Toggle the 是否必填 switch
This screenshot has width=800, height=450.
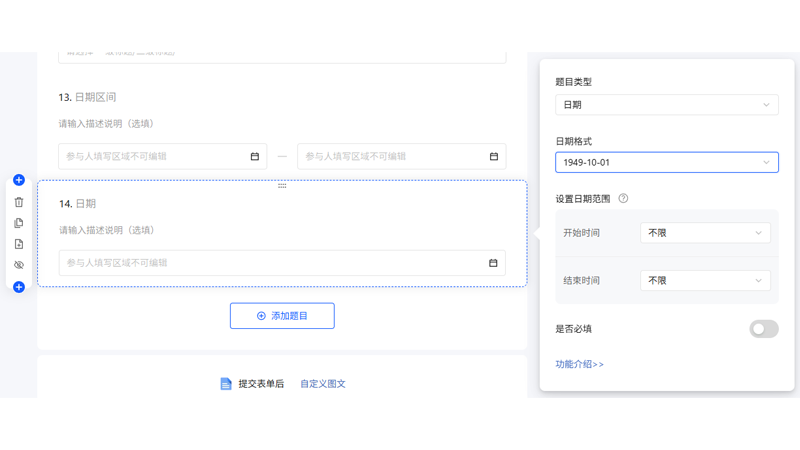tap(763, 329)
